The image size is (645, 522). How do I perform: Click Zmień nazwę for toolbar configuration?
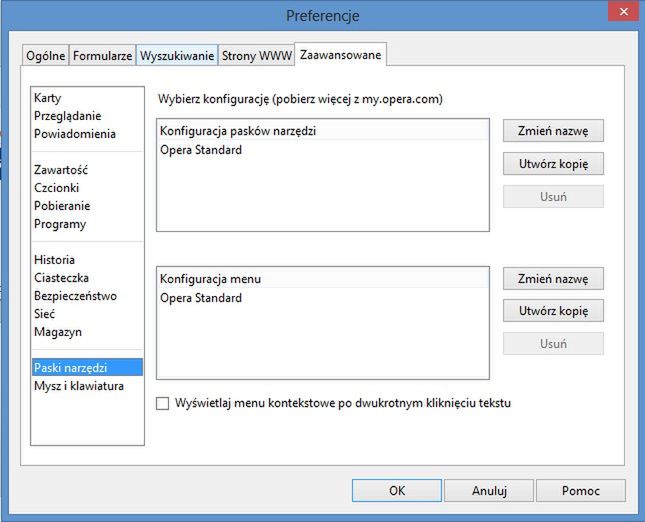[553, 131]
